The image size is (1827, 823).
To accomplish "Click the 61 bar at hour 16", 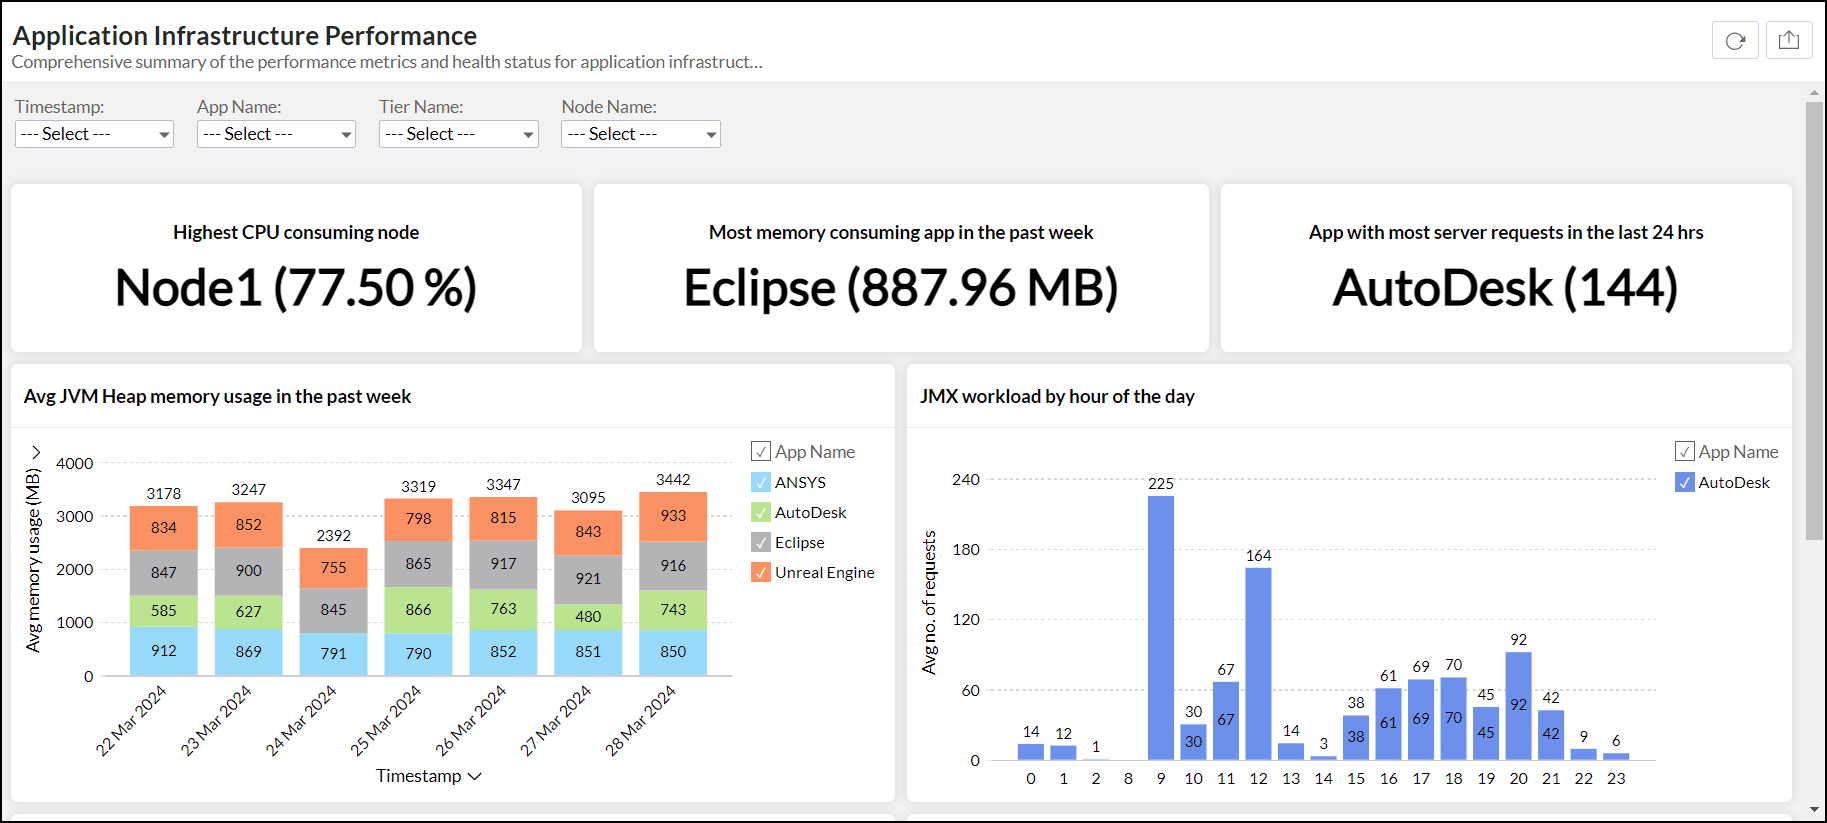I will [x=1389, y=724].
